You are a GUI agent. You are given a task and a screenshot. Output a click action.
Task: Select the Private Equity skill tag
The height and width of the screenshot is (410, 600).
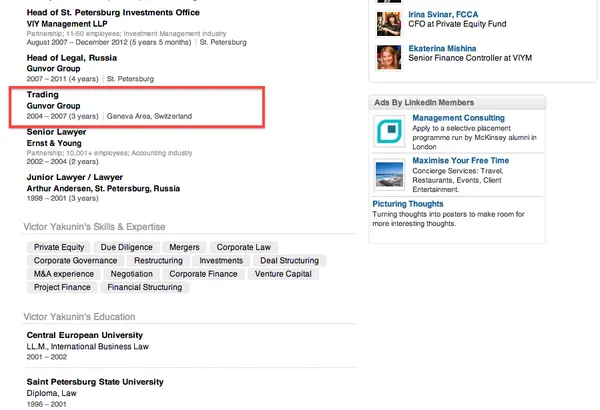(59, 247)
